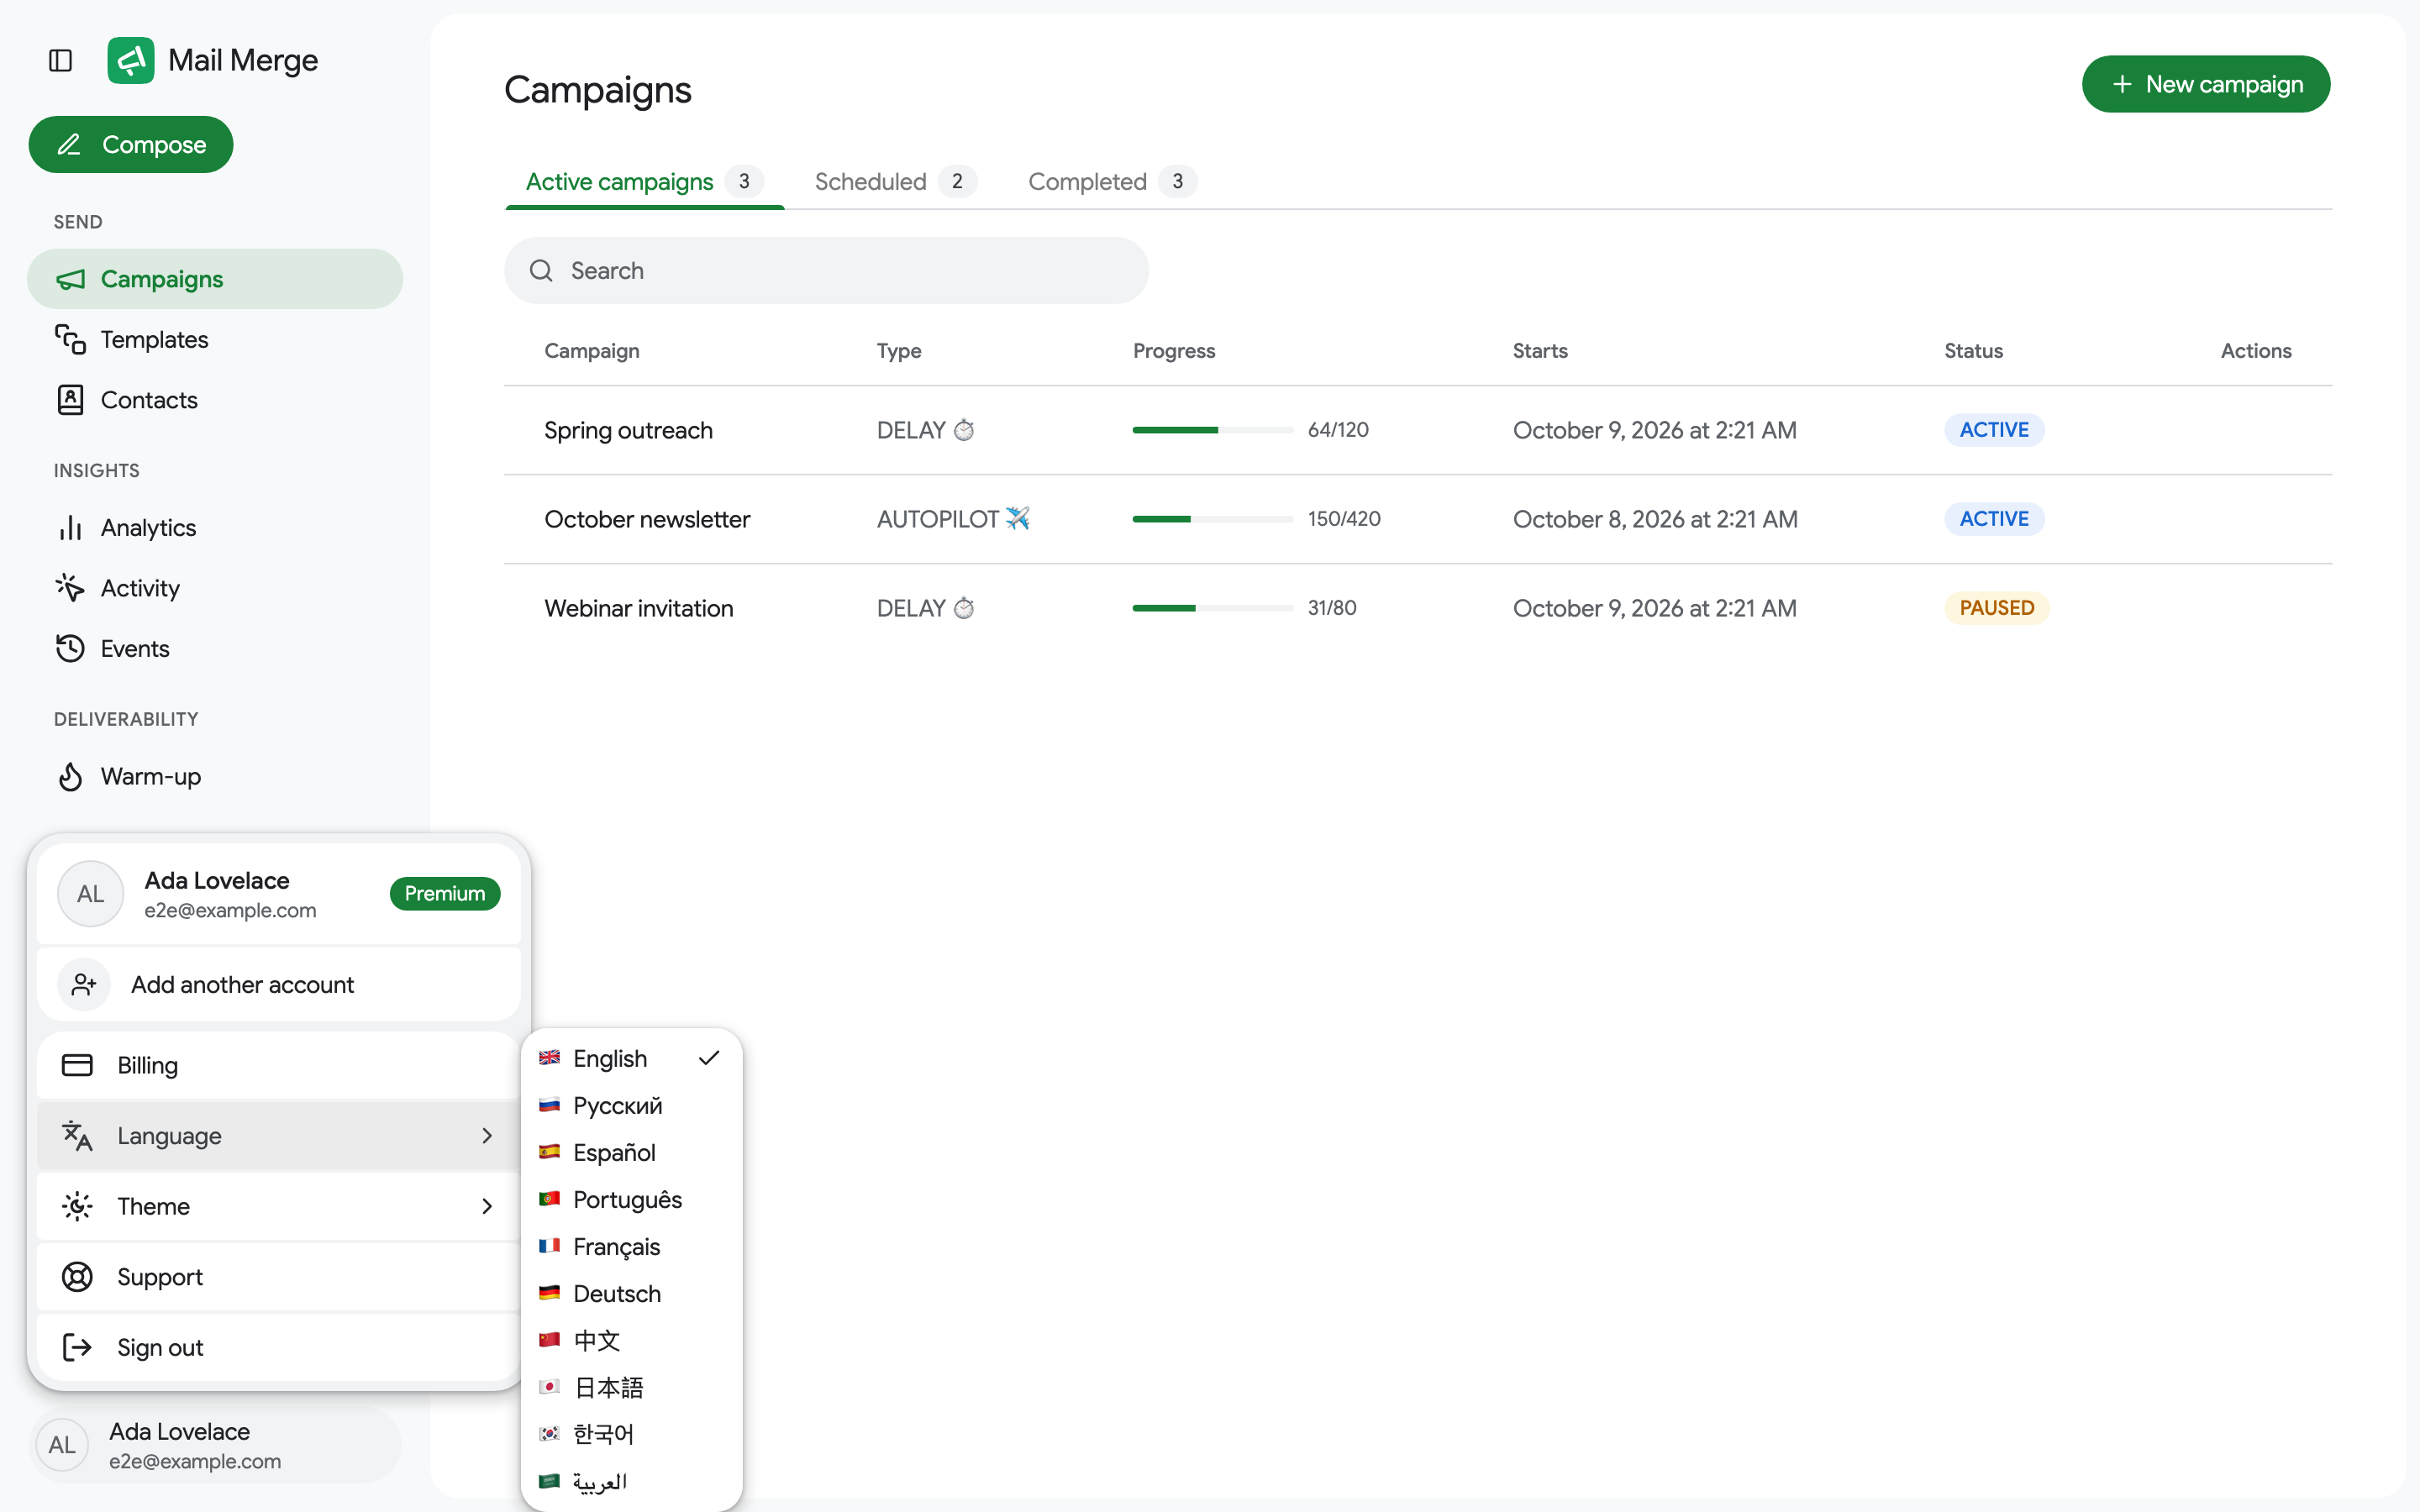2420x1512 pixels.
Task: Open Warm-up deliverability page
Action: (x=215, y=777)
